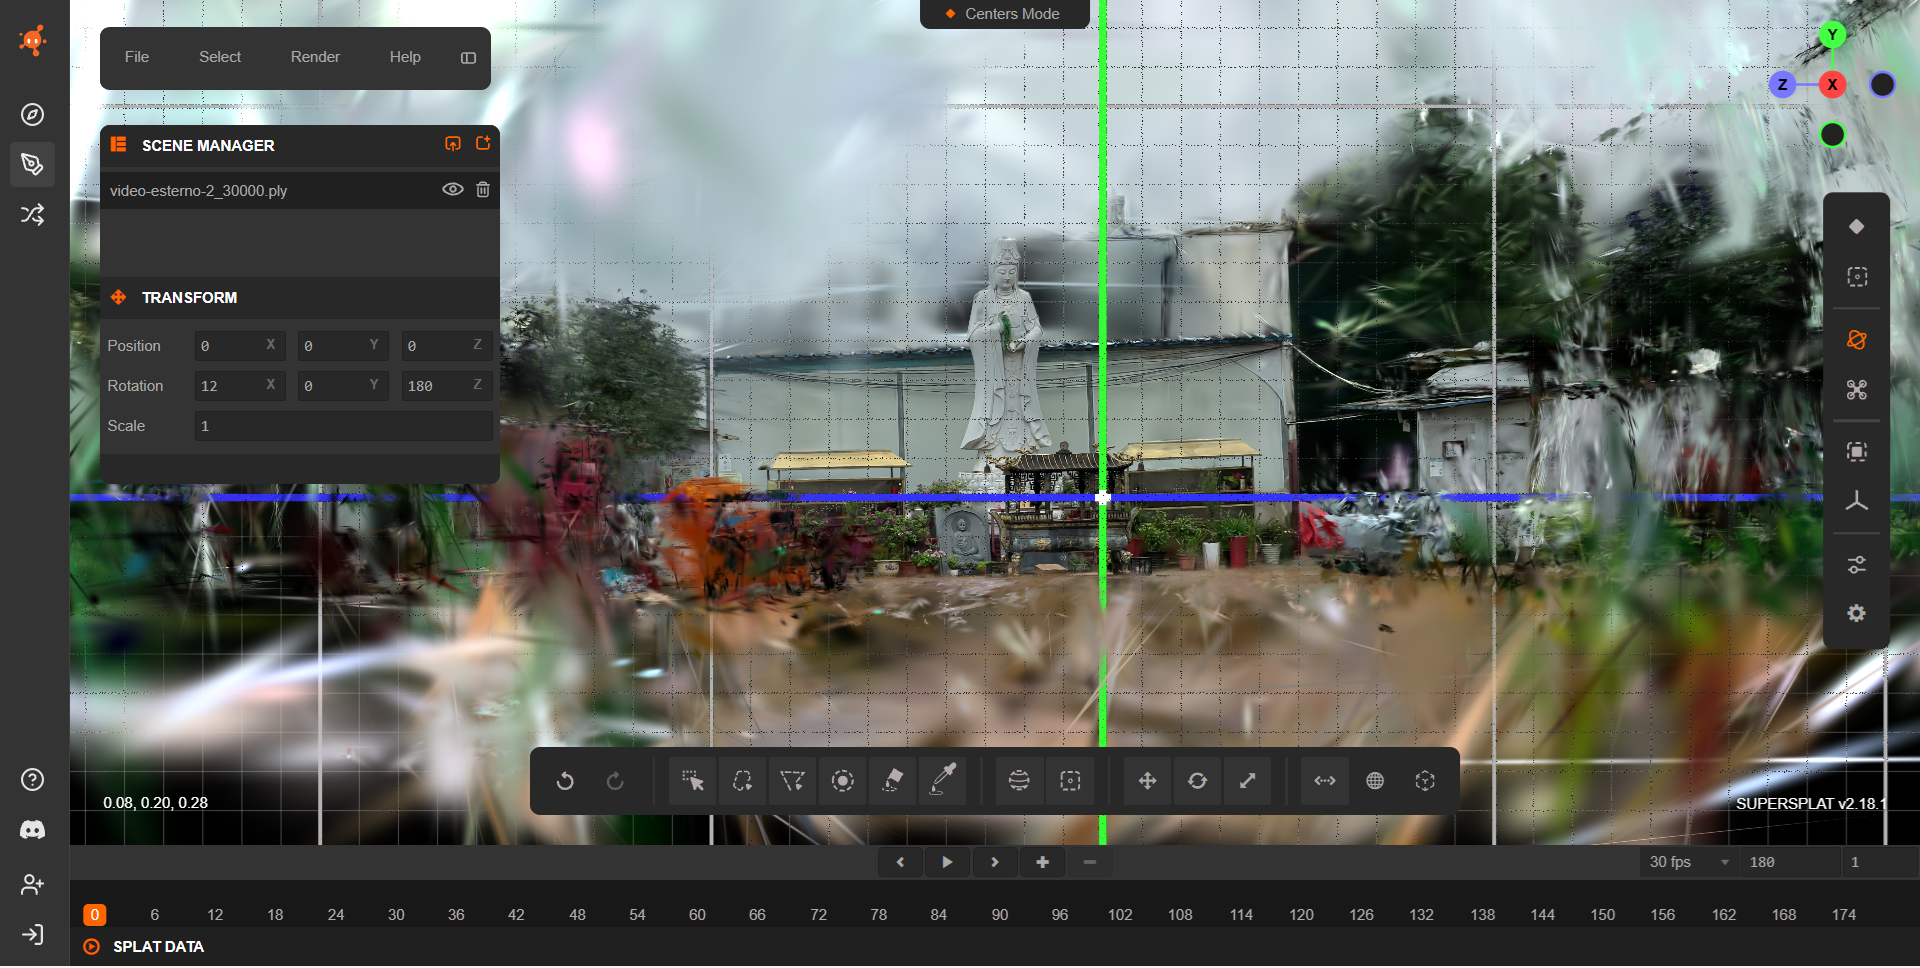Activate the rotate tool
This screenshot has height=968, width=1920.
[x=1197, y=781]
